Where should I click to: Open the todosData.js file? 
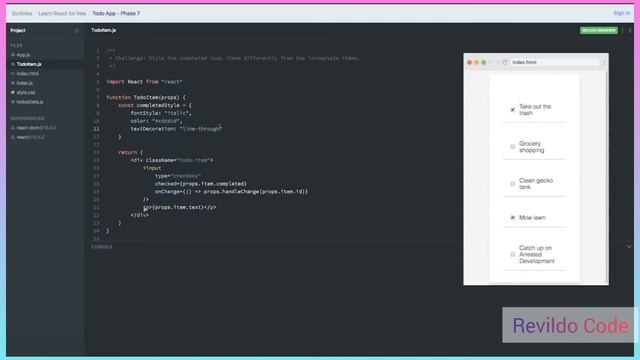point(30,102)
